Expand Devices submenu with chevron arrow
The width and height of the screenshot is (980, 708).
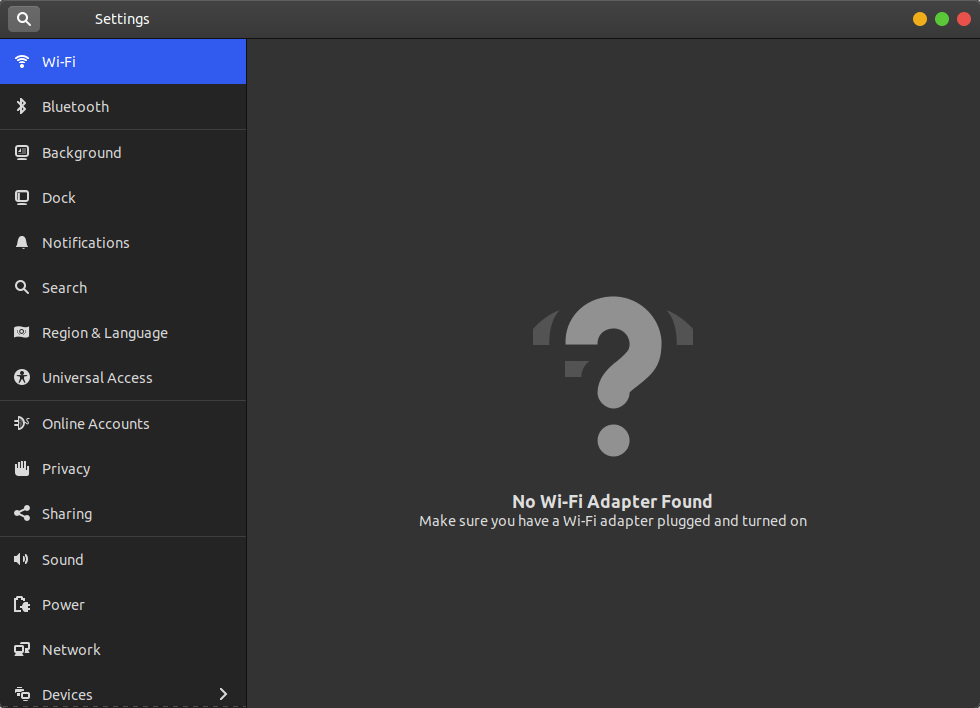[223, 694]
